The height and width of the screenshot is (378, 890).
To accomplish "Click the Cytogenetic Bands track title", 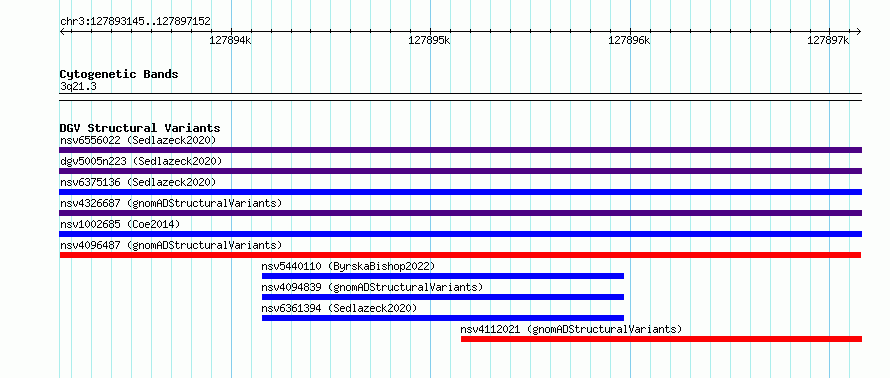I will coord(119,74).
